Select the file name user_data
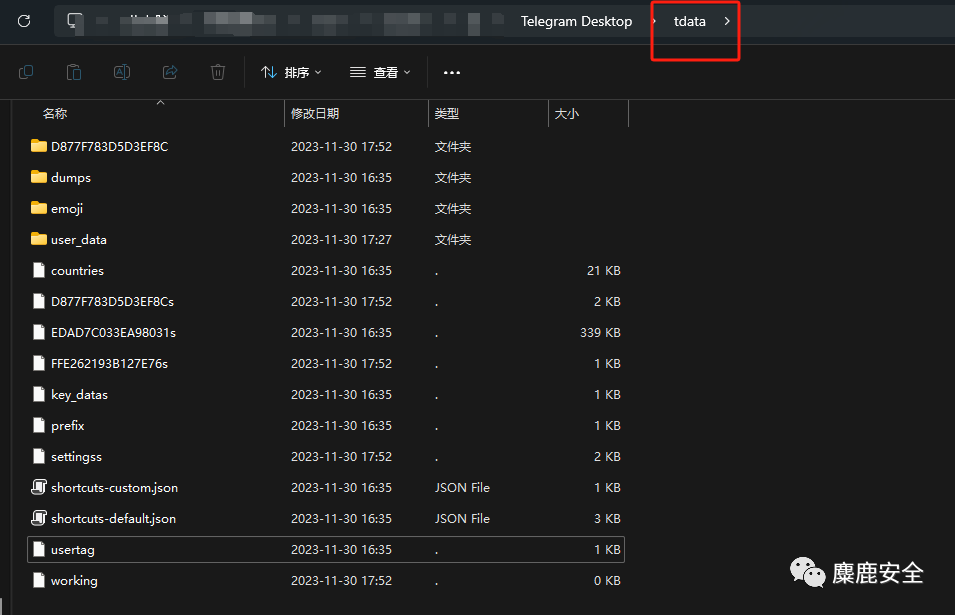Screen dimensions: 955x615 tap(79, 240)
